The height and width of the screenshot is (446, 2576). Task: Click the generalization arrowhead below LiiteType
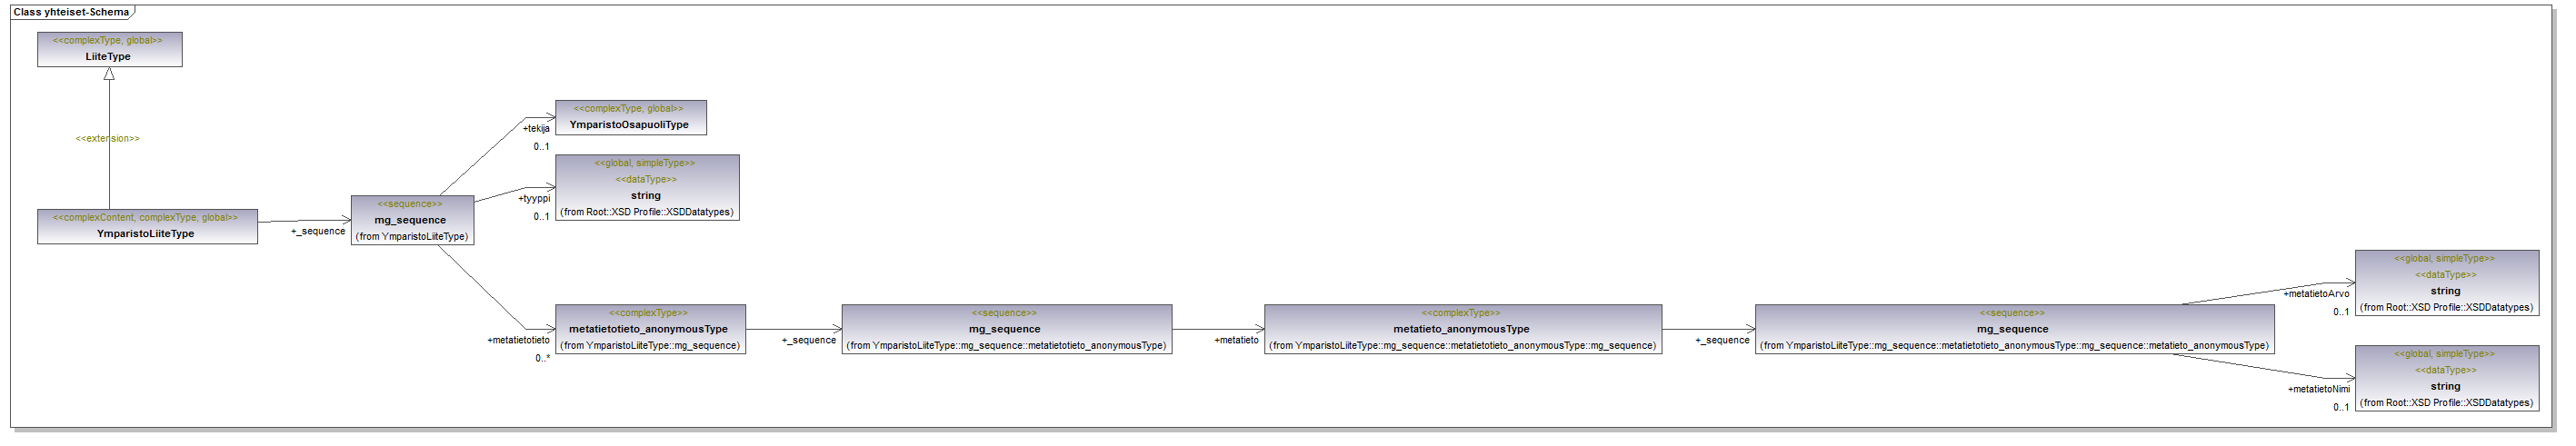(x=109, y=74)
